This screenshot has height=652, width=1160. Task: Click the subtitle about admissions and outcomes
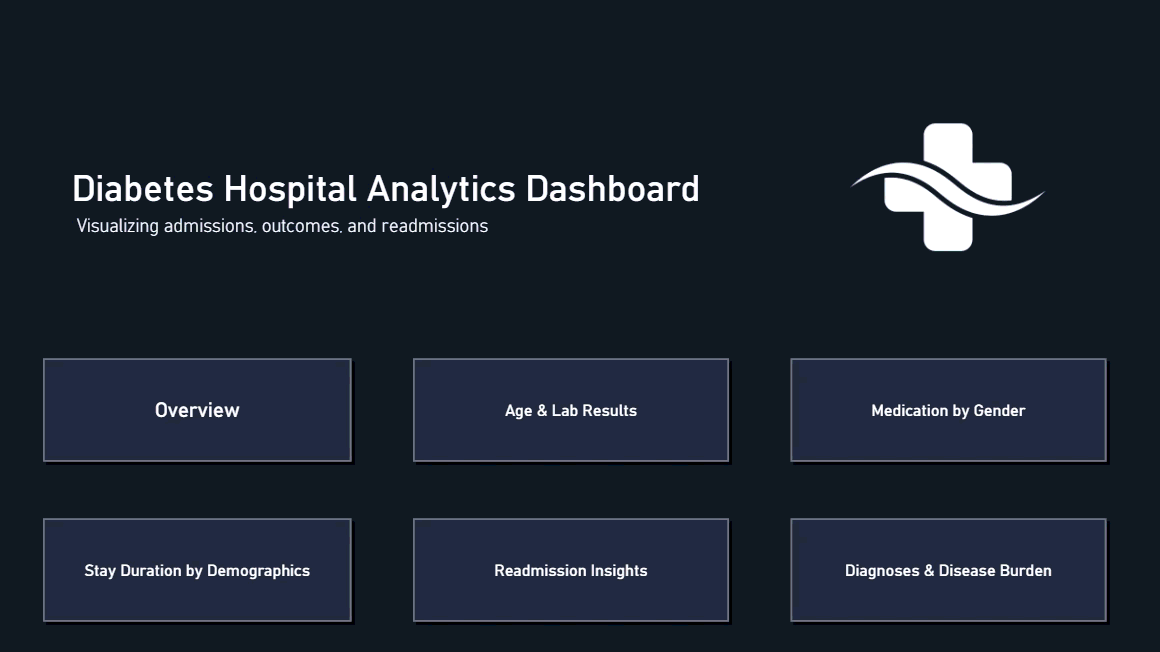click(282, 226)
